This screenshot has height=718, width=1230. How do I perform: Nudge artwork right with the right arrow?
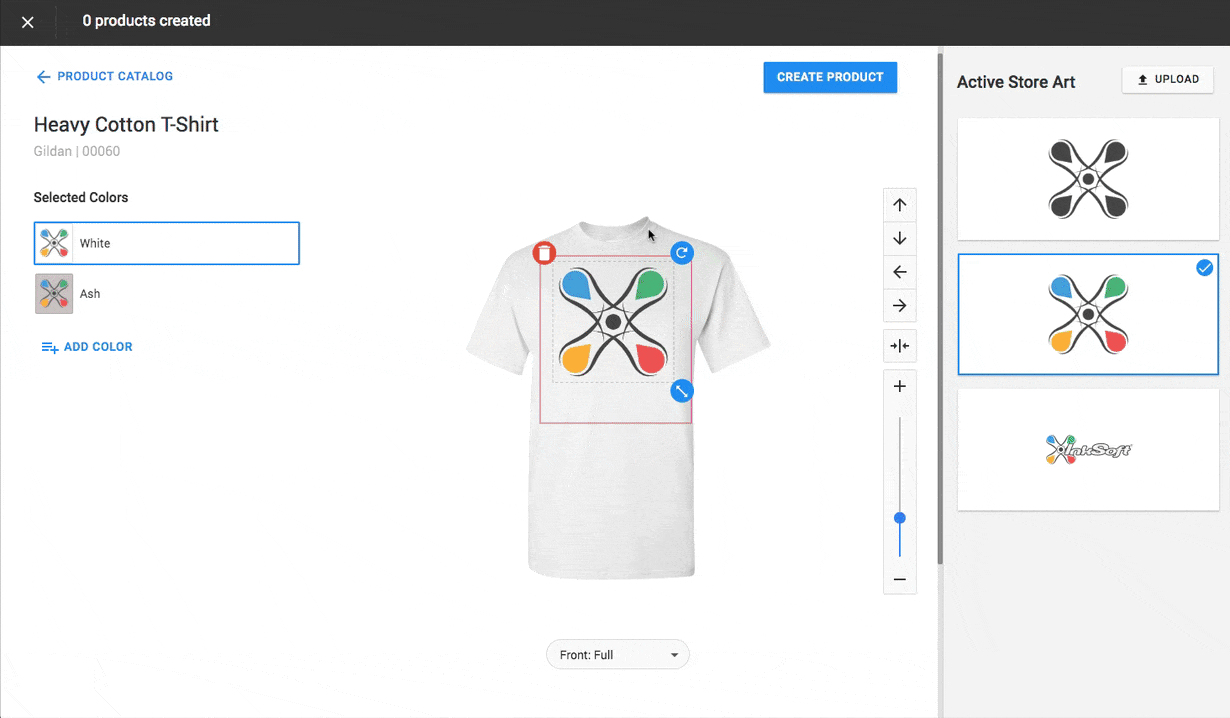pyautogui.click(x=900, y=306)
